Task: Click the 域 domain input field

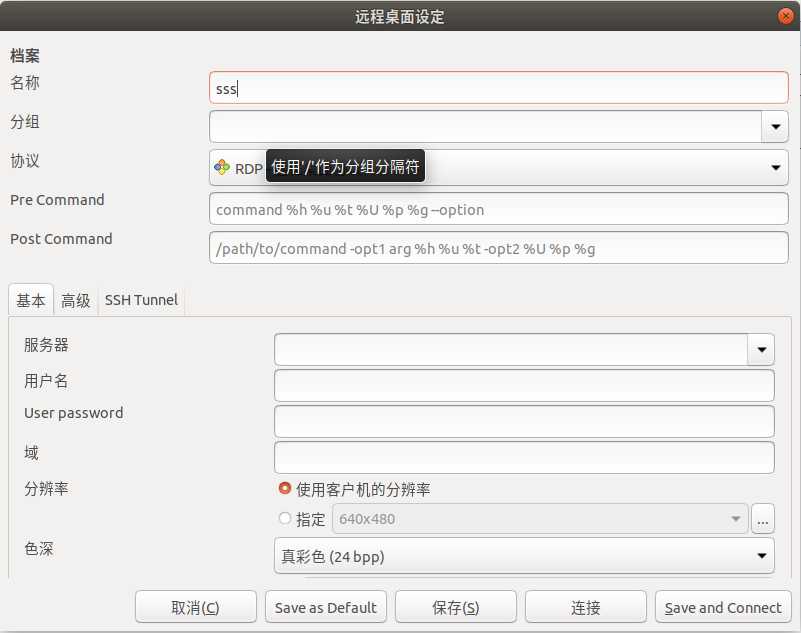Action: coord(524,457)
